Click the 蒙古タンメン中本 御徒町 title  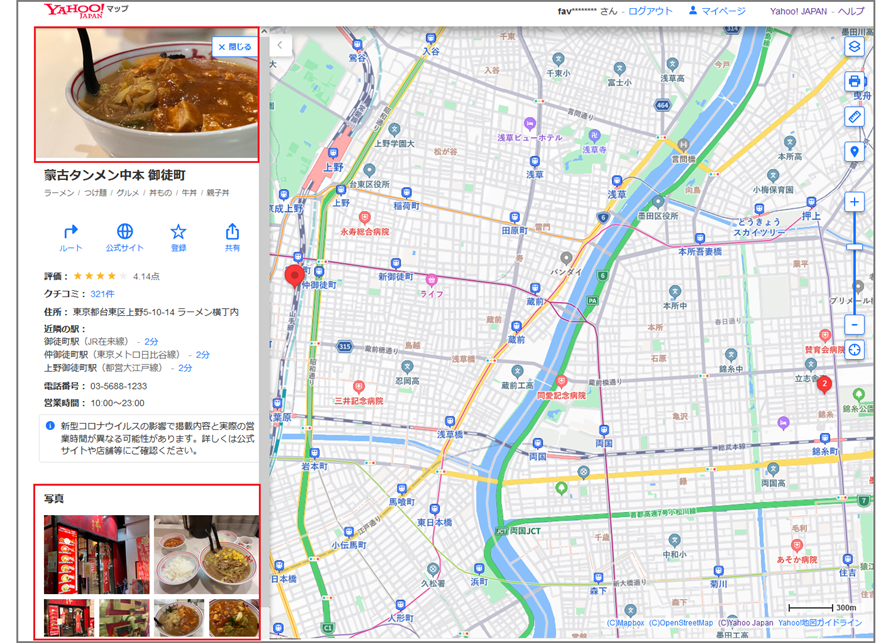(115, 175)
